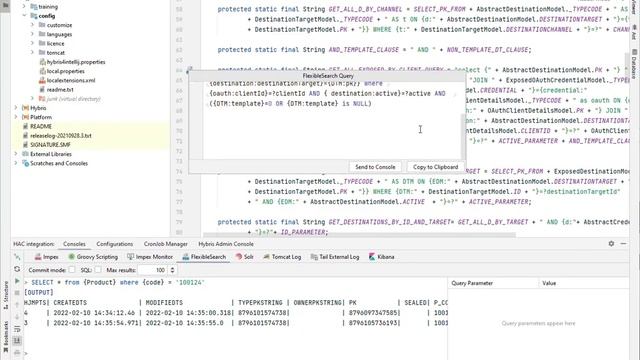Collapse the config folder
Image resolution: width=640 pixels, height=360 pixels.
coord(24,16)
